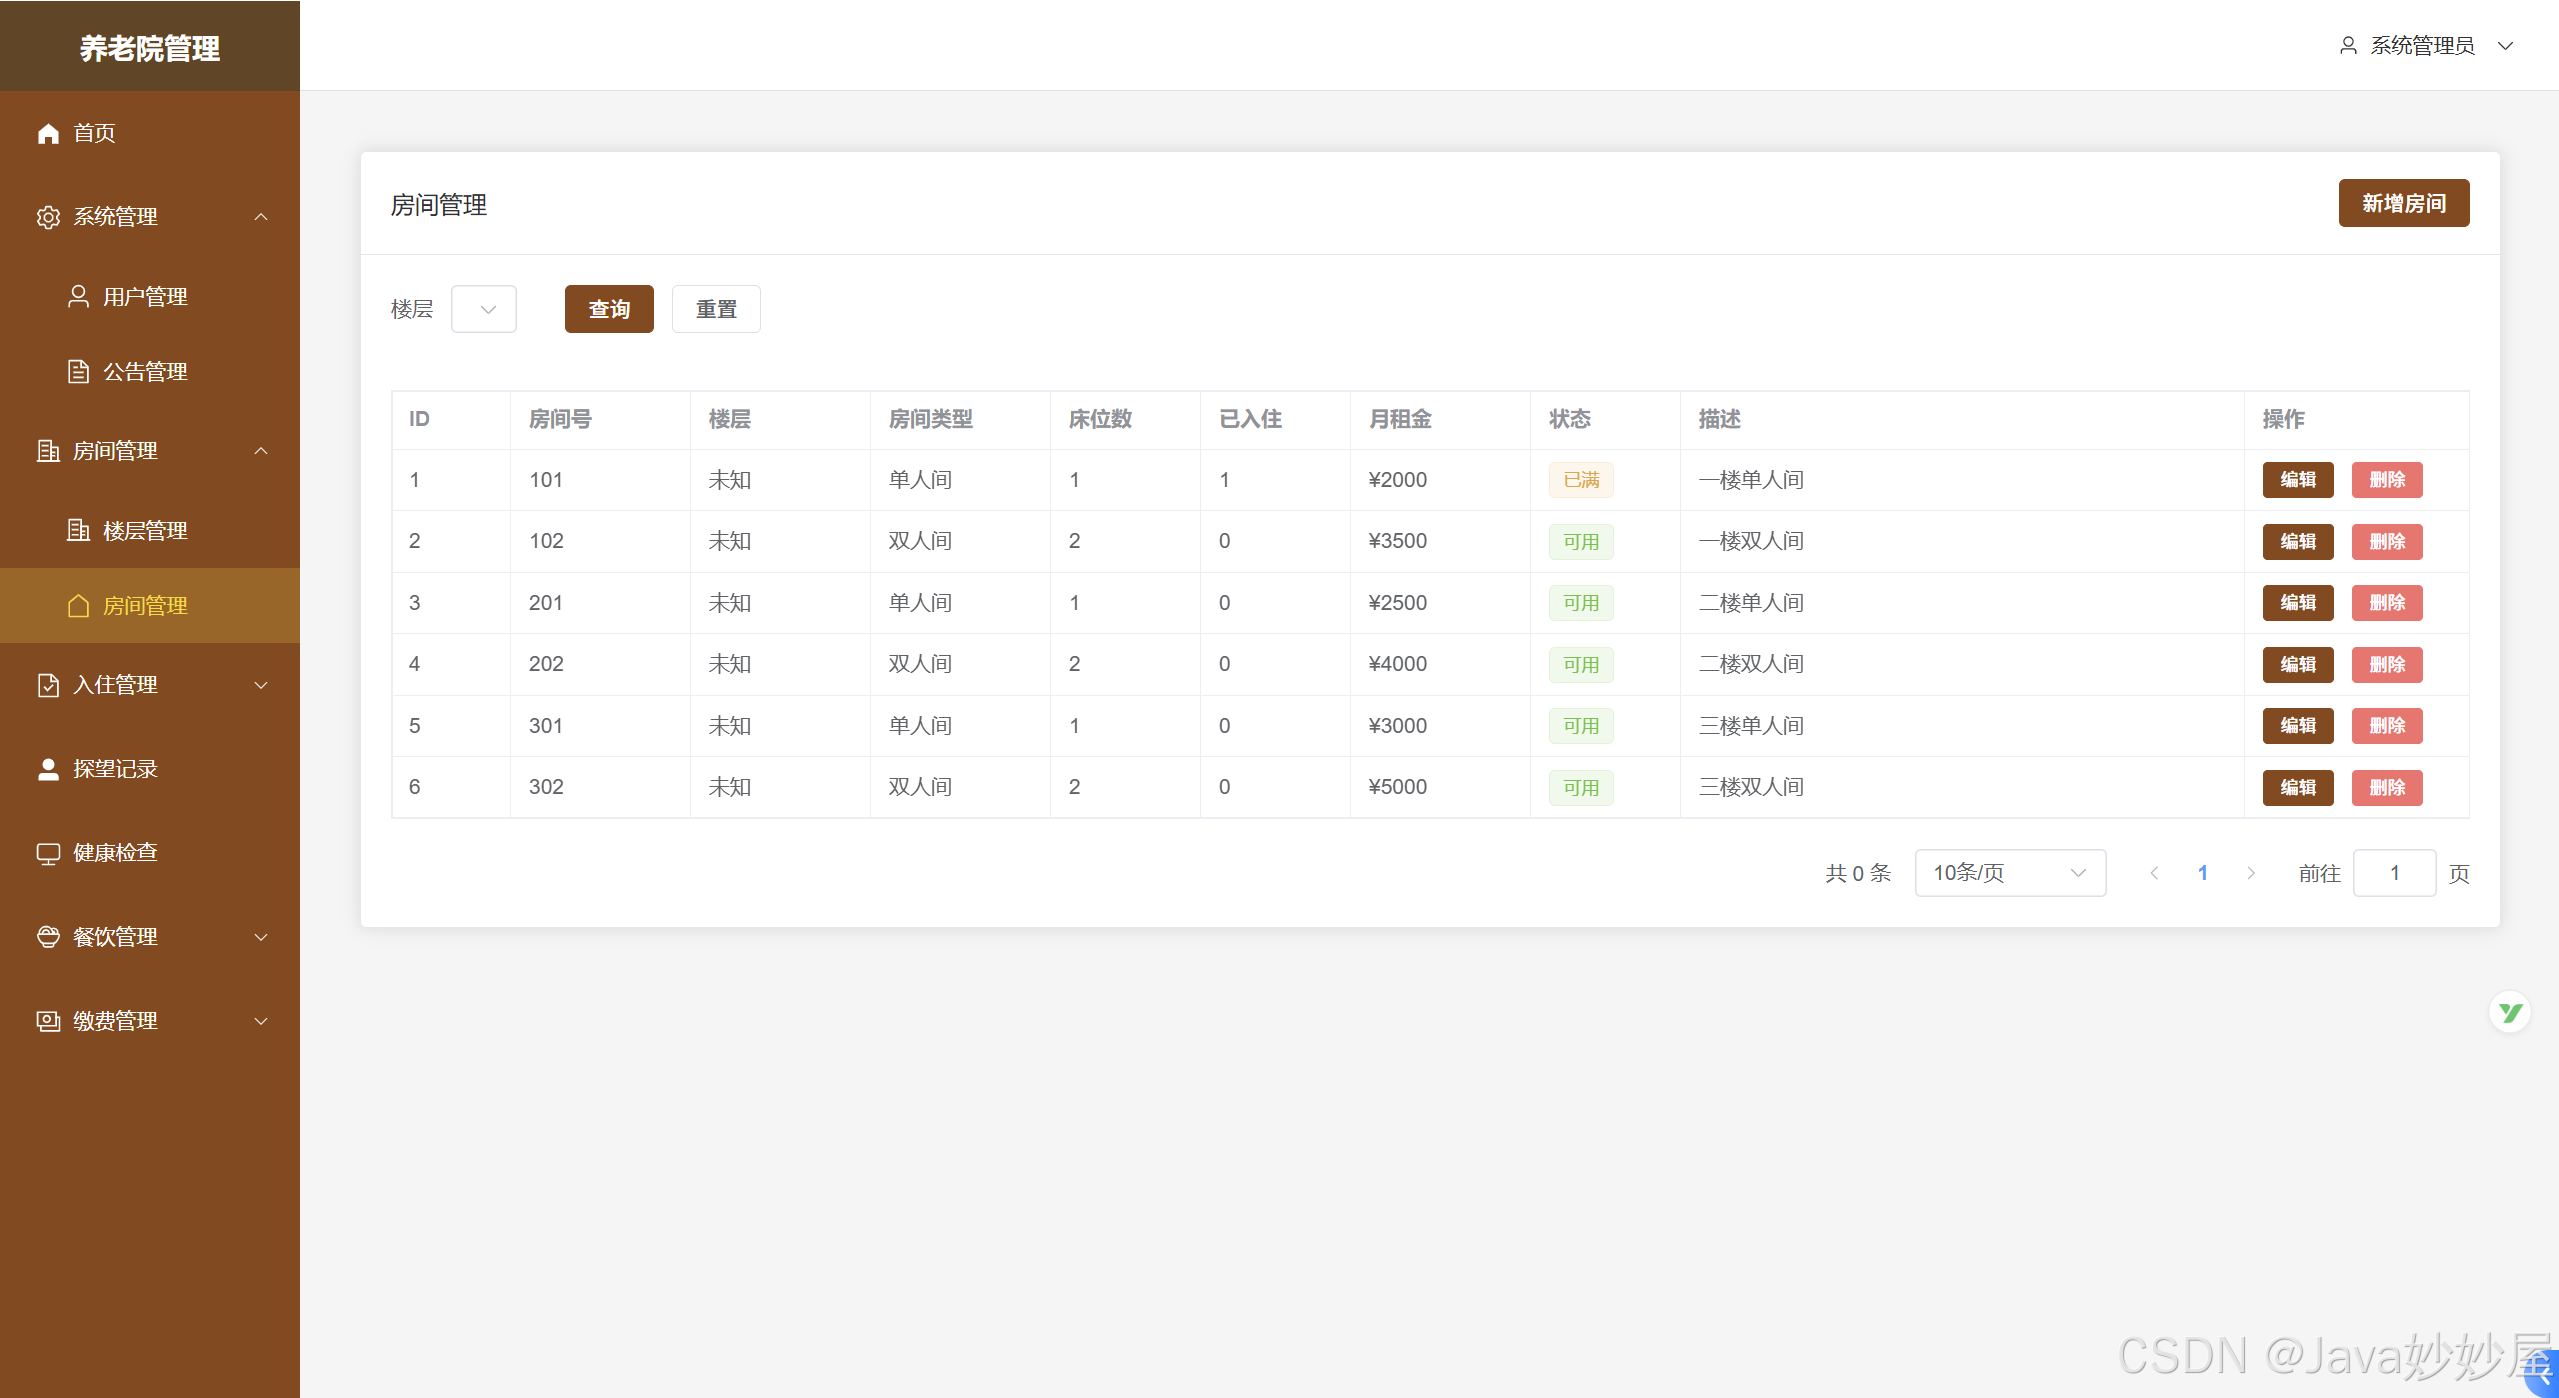Click the green floating assistant icon

pos(2509,1012)
